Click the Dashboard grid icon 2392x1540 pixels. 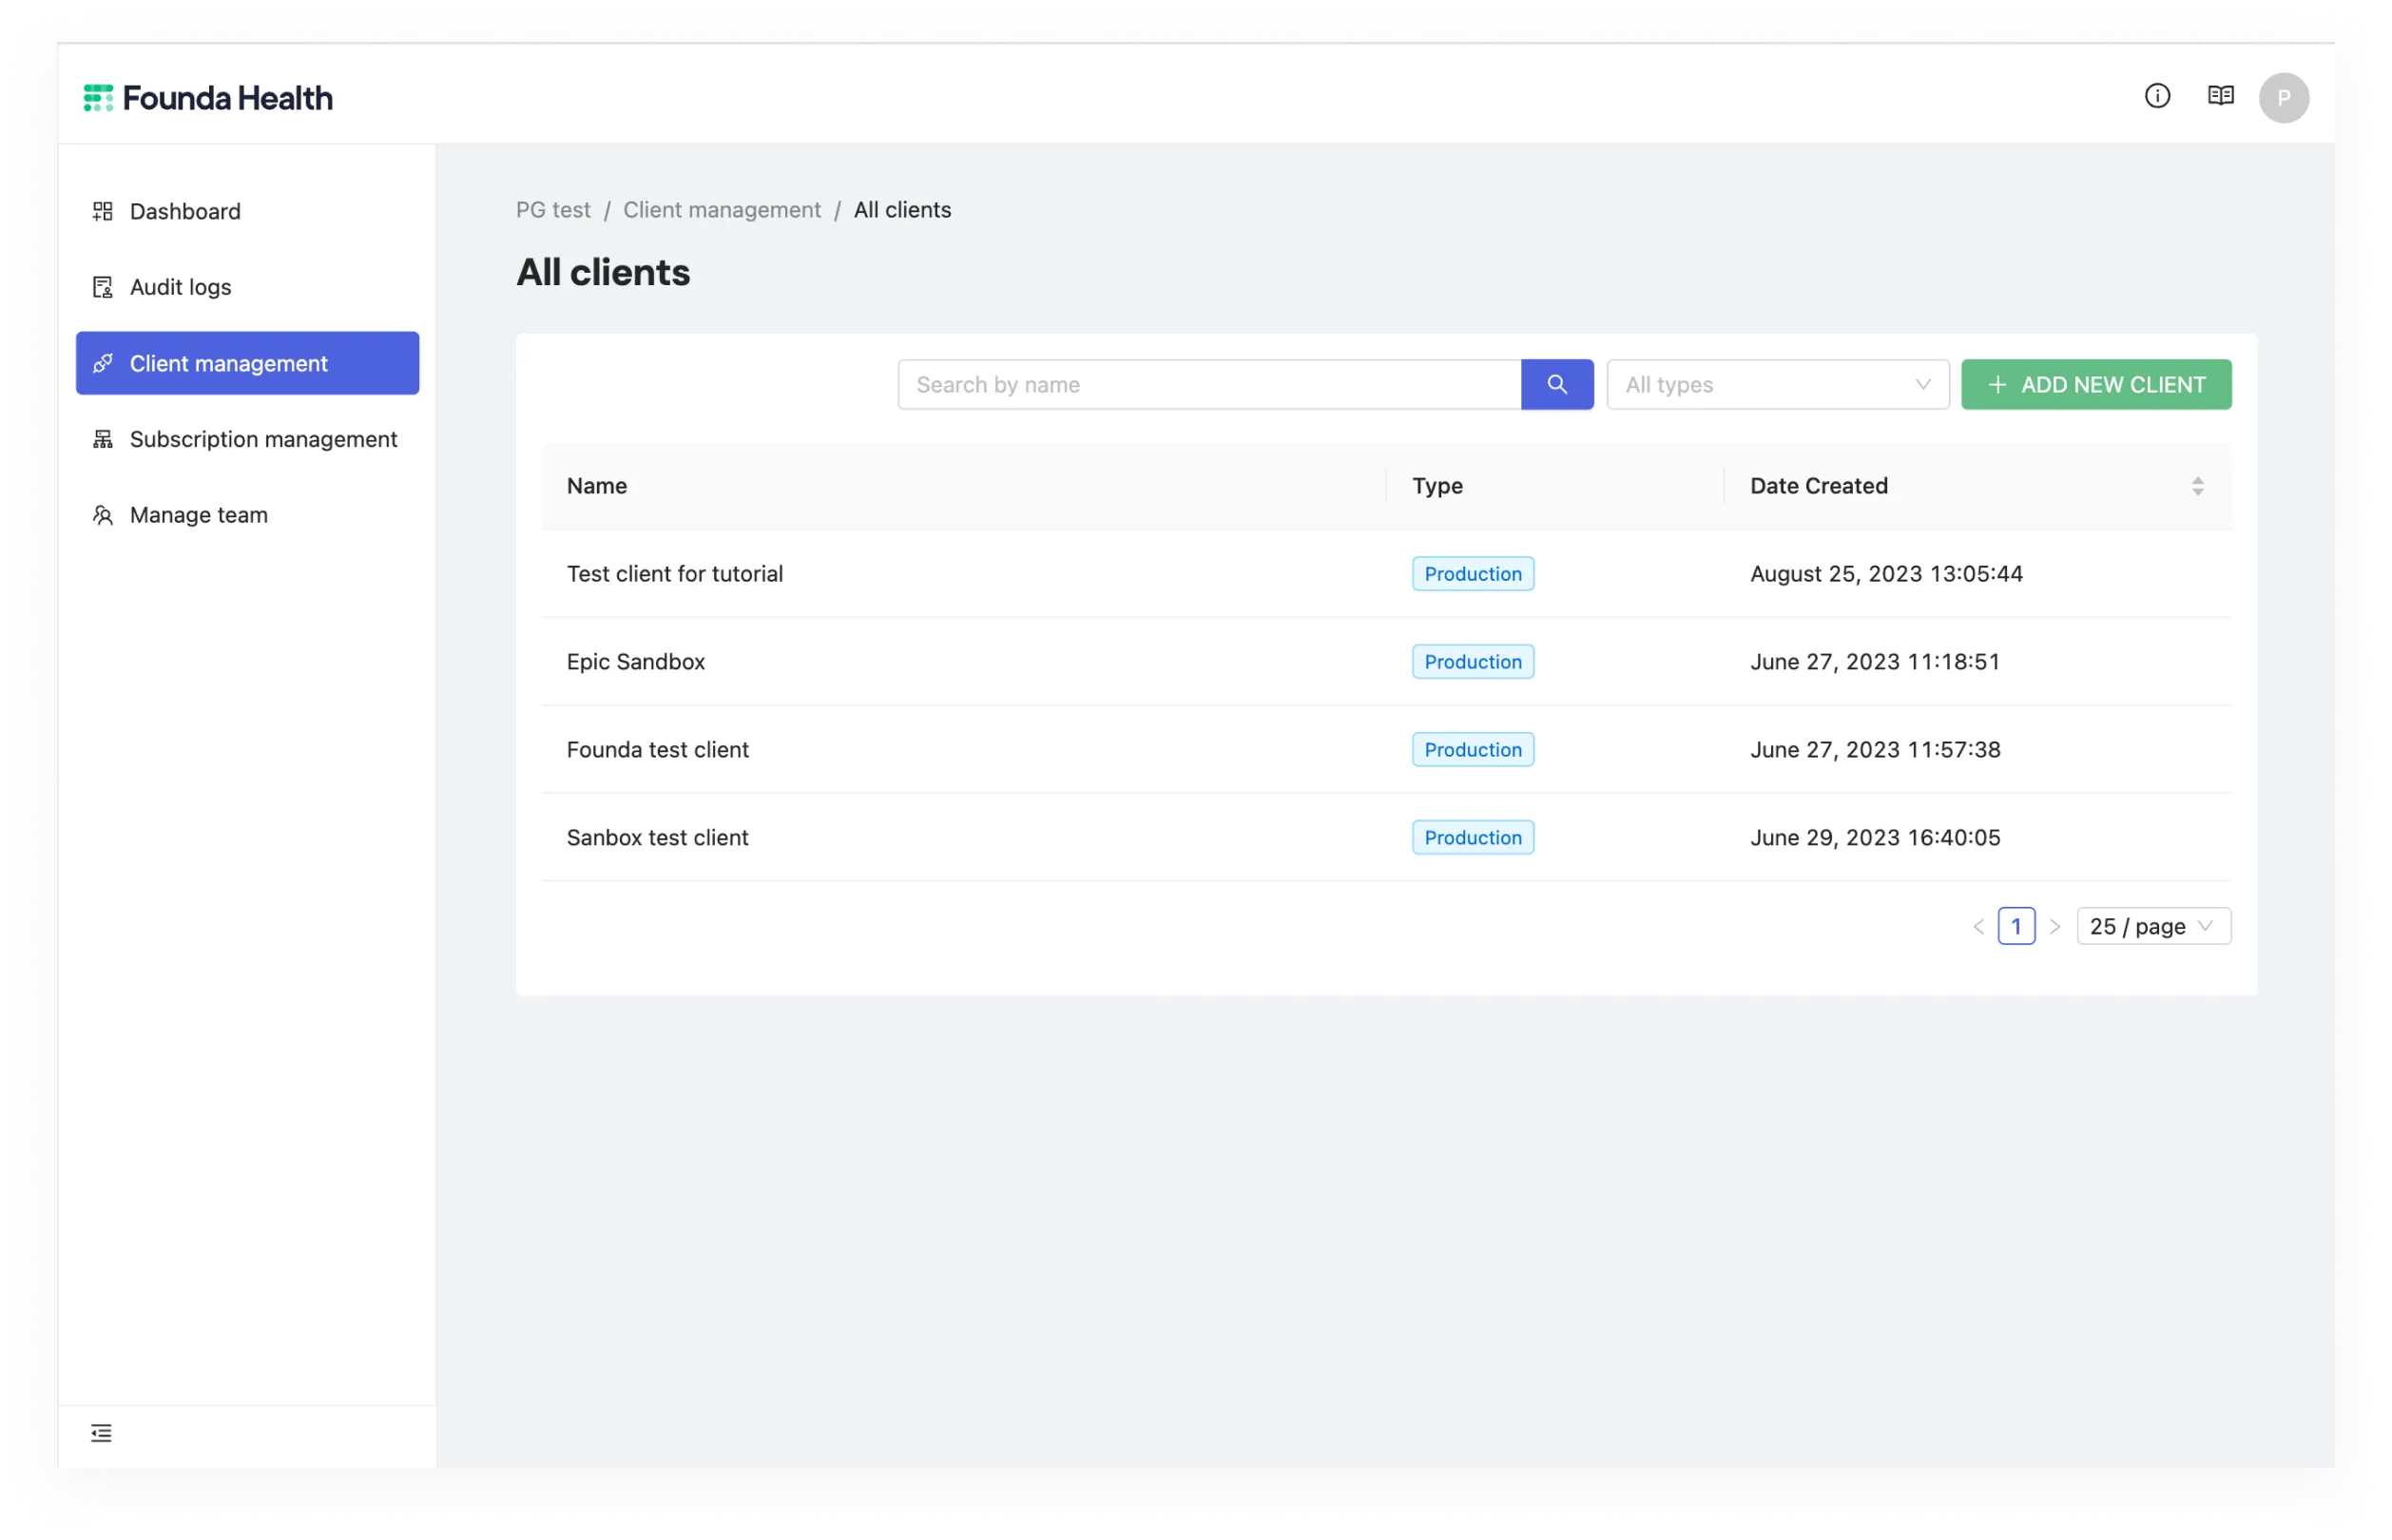(102, 211)
